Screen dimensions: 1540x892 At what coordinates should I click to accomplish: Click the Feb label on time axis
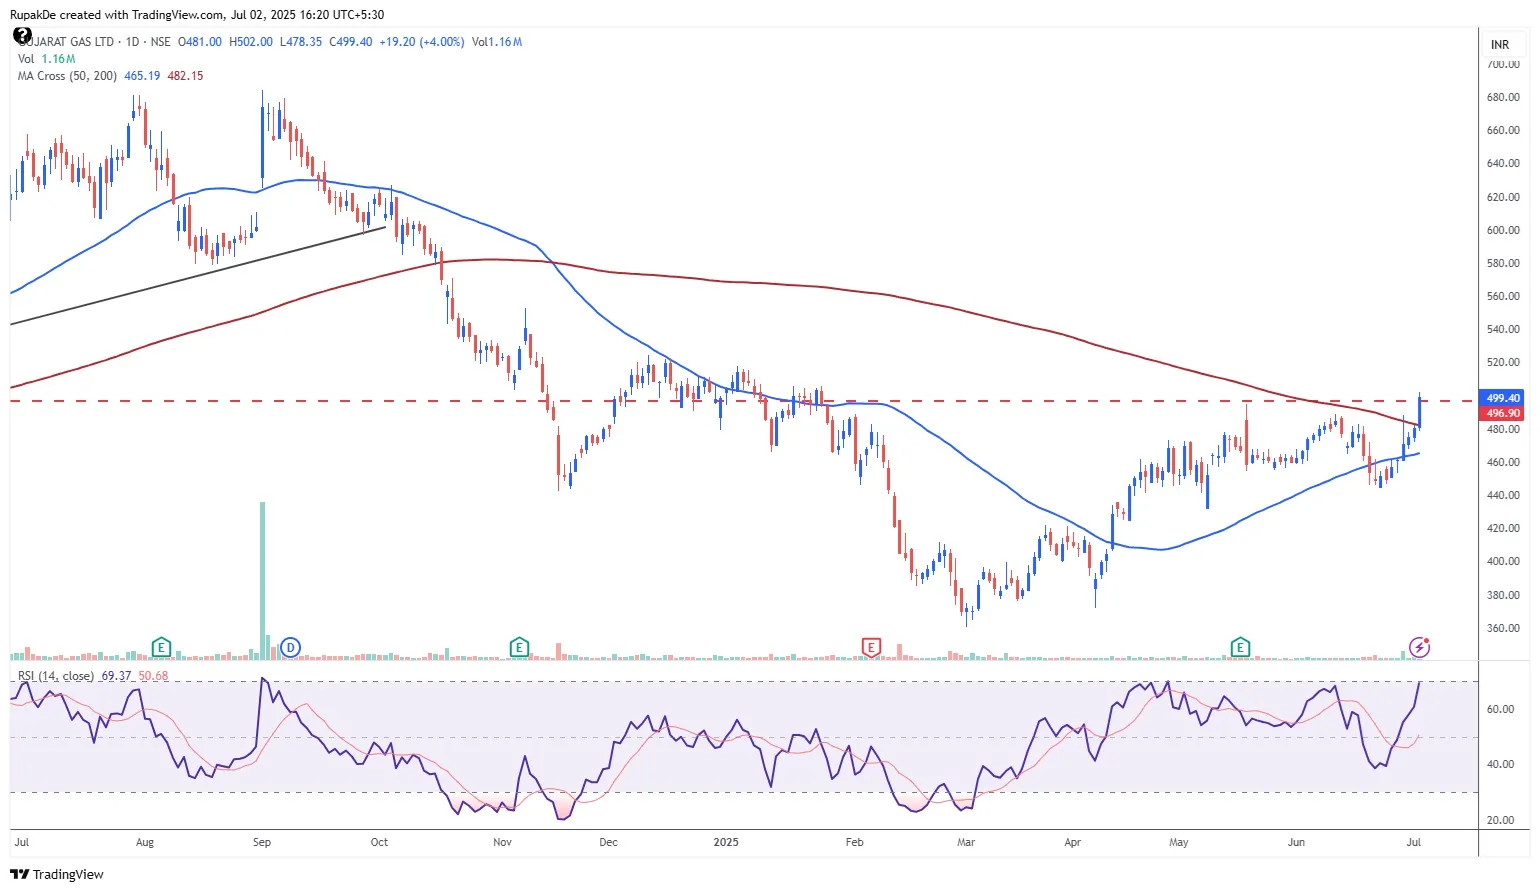[x=854, y=843]
